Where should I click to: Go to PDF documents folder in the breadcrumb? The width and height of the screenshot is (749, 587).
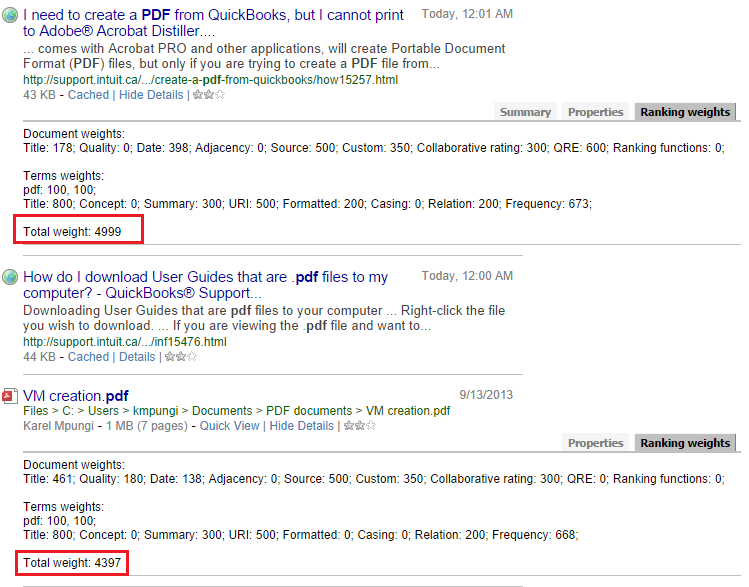(x=309, y=411)
